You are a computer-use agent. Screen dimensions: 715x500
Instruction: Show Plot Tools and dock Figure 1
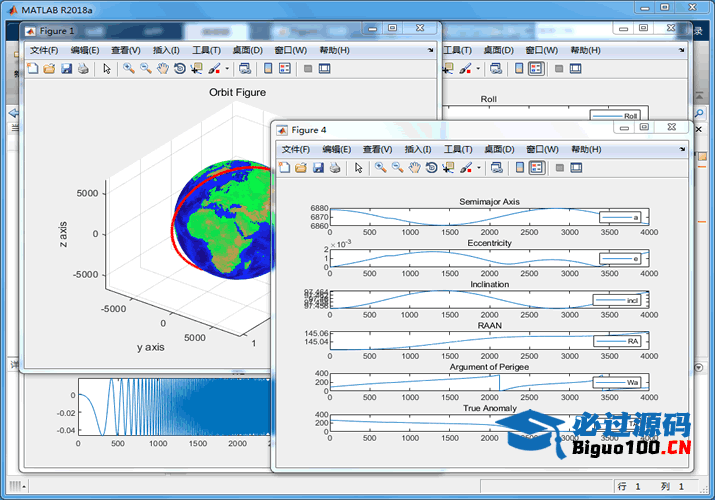(x=325, y=69)
